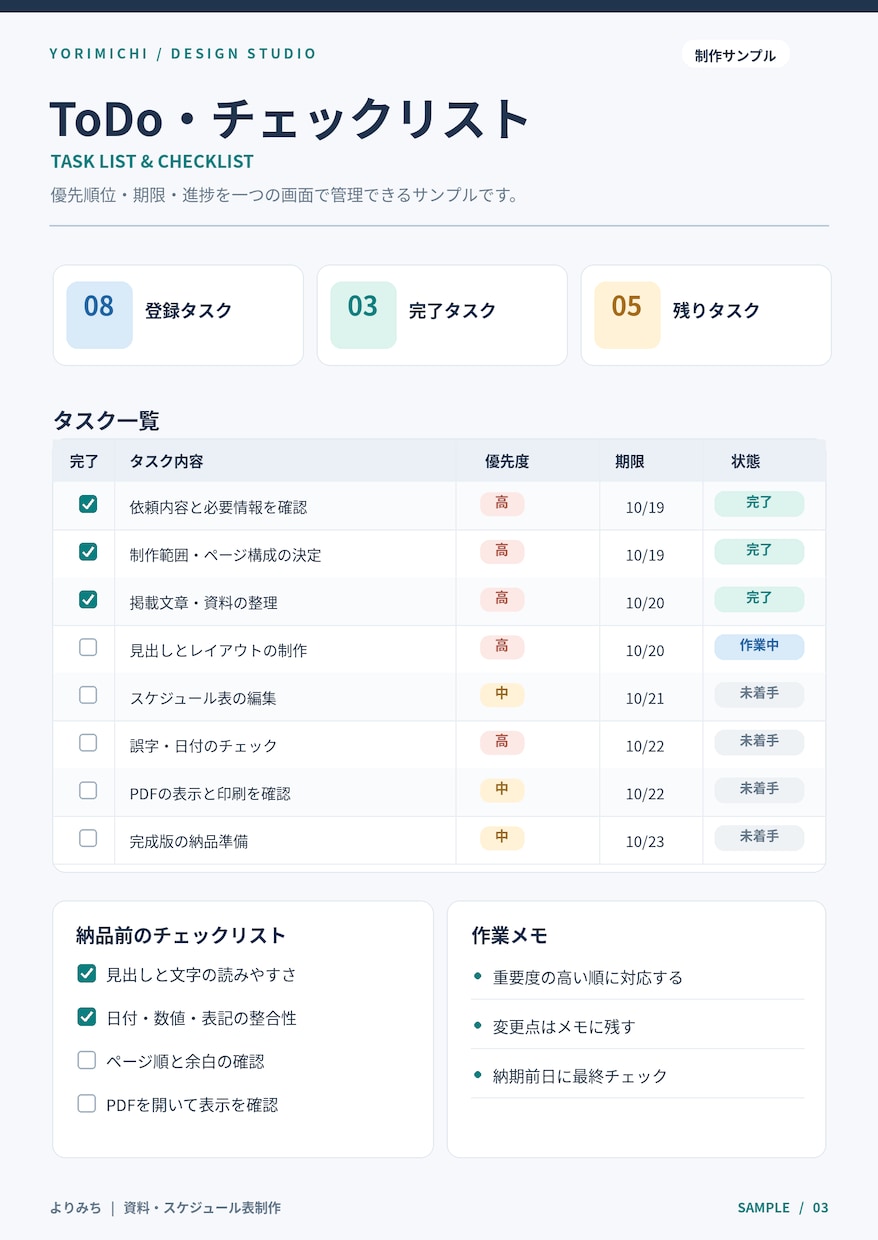Image resolution: width=878 pixels, height=1240 pixels.
Task: Click 中 priority badge for スケジュール表の編集
Action: (502, 694)
